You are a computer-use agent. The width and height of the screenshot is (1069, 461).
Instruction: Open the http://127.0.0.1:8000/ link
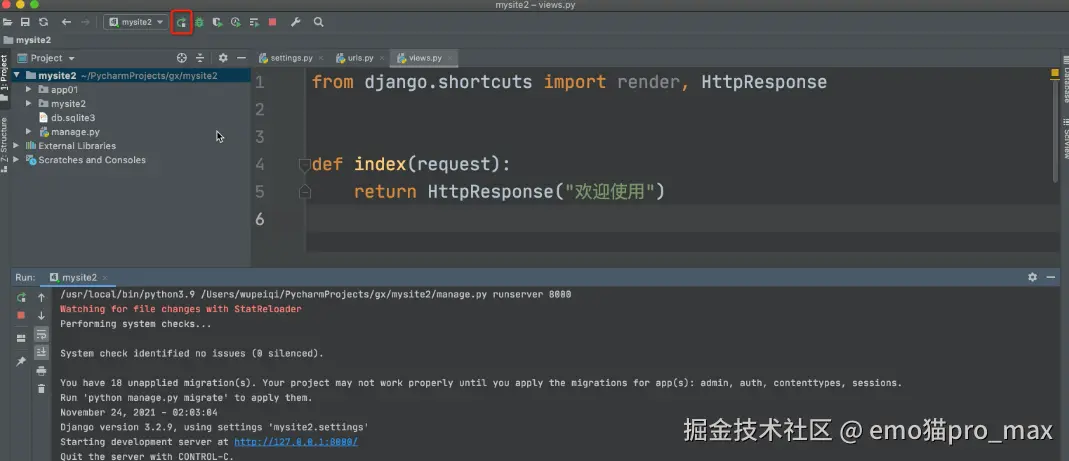296,442
